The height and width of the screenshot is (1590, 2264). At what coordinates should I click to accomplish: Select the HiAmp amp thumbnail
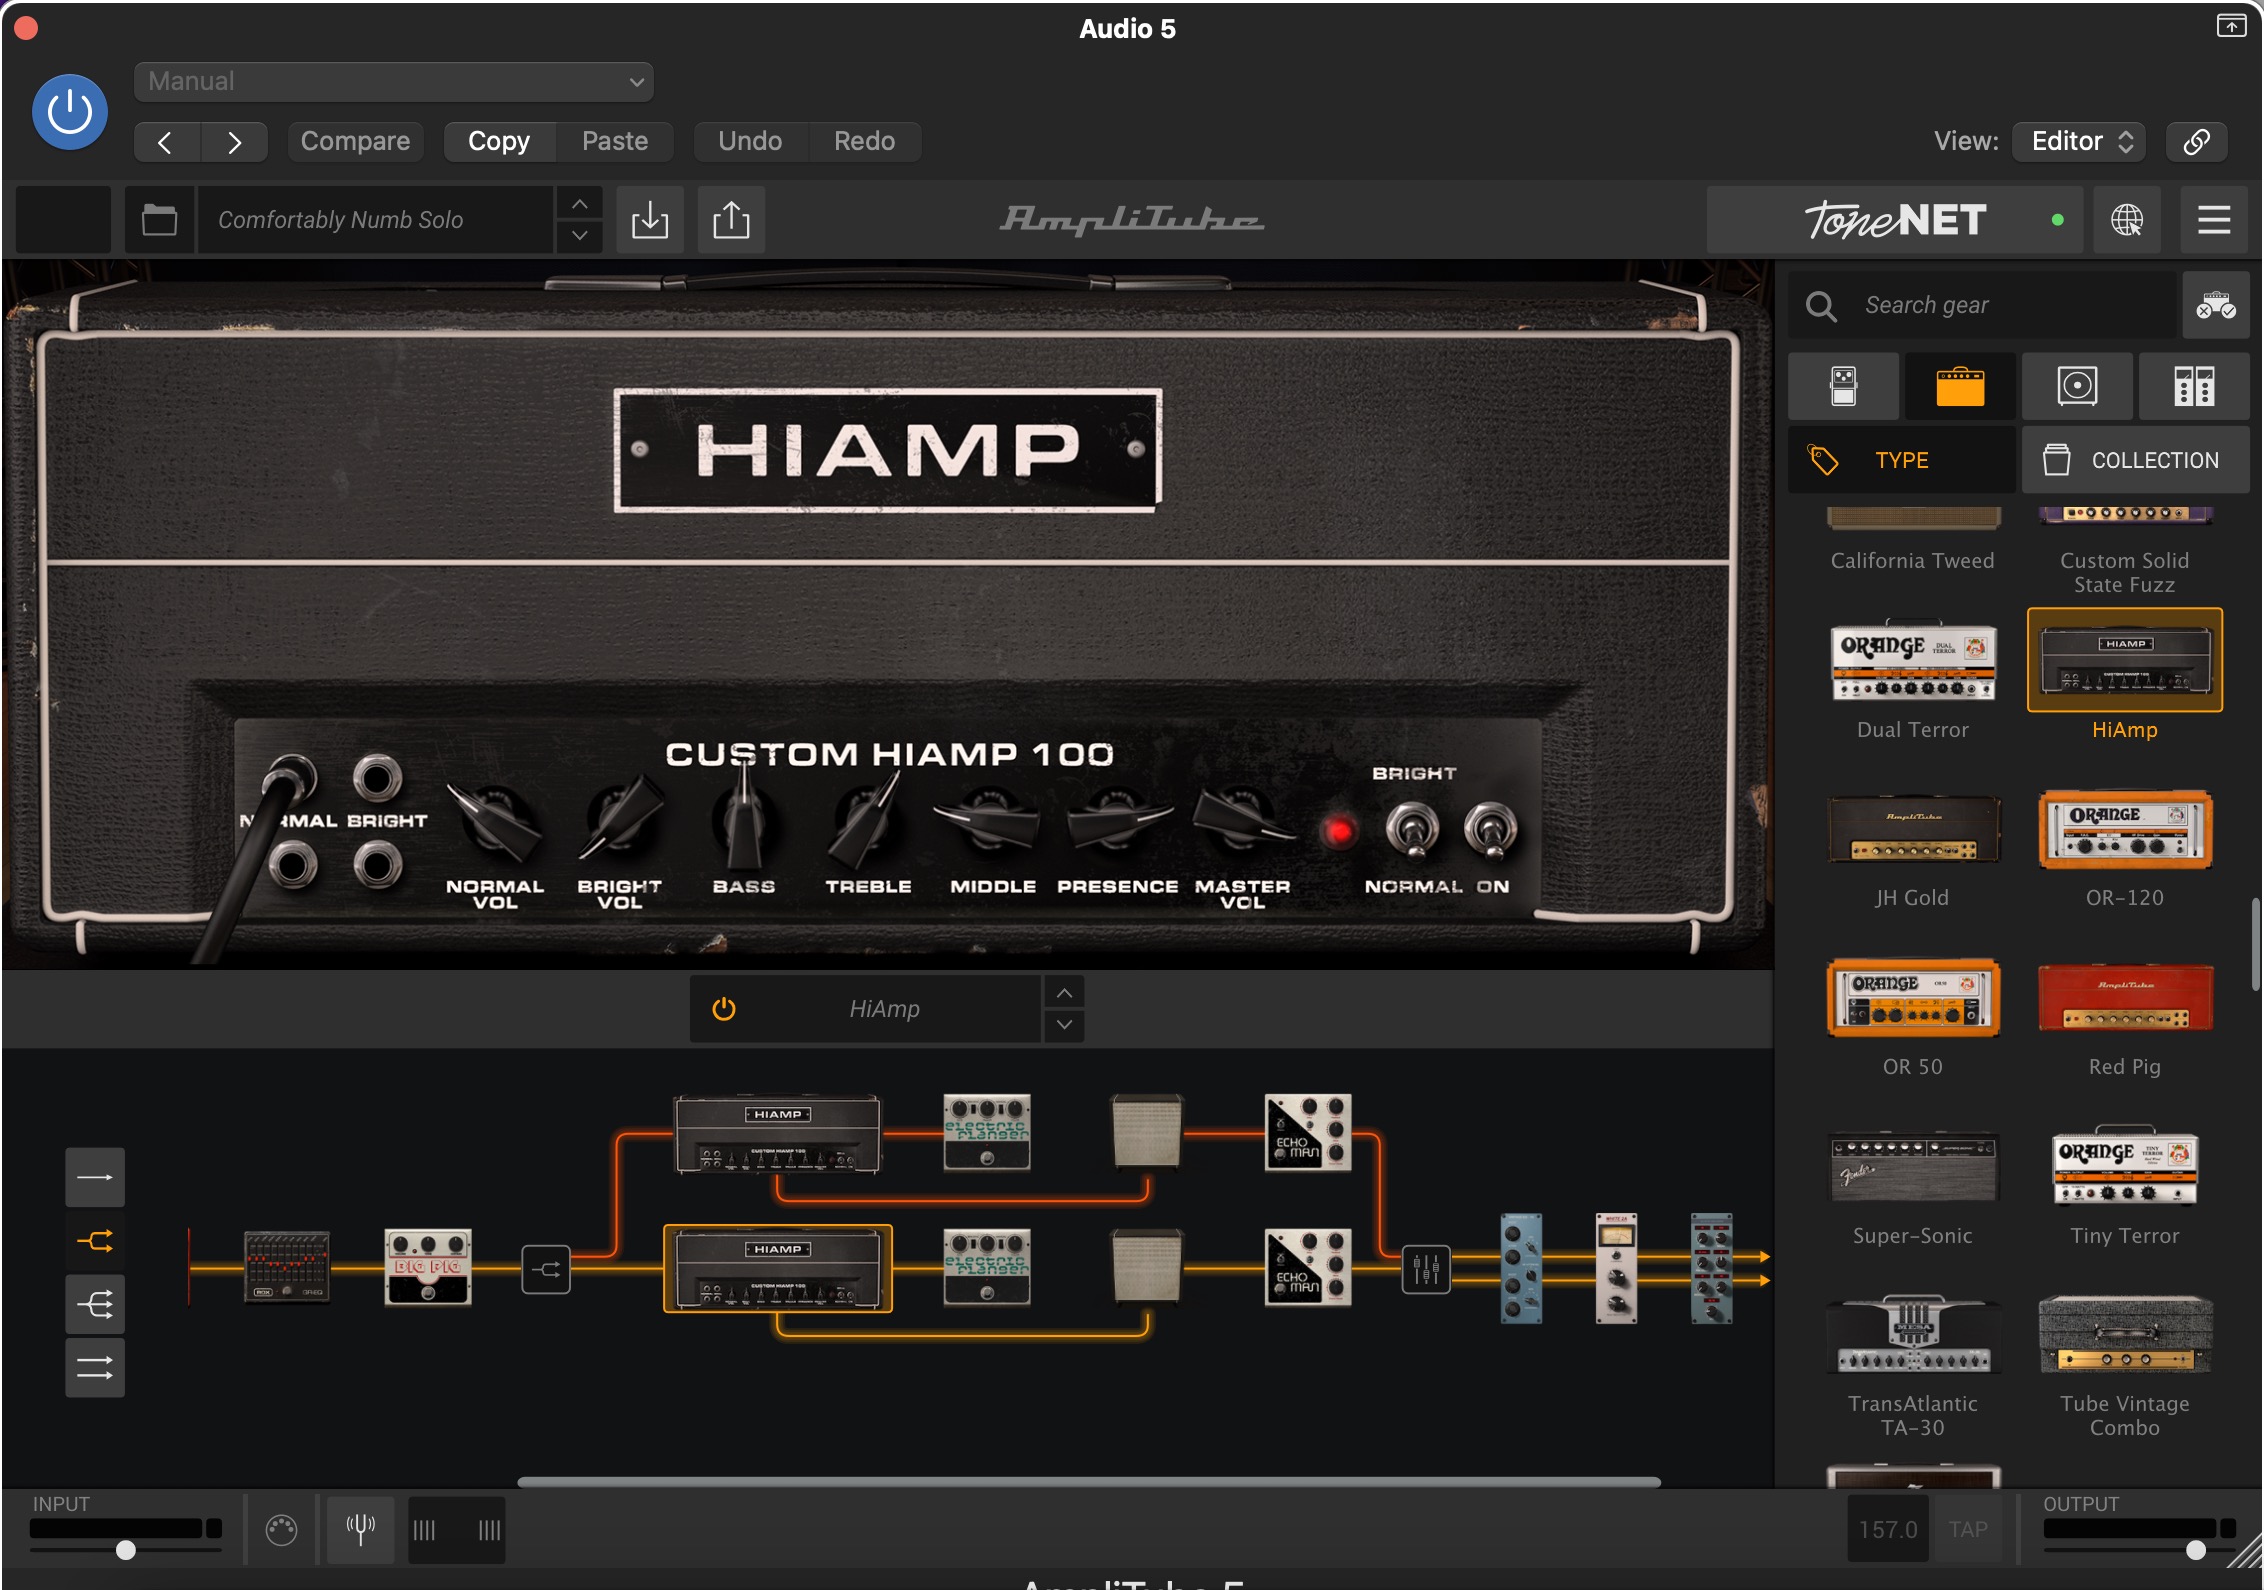click(x=2125, y=661)
